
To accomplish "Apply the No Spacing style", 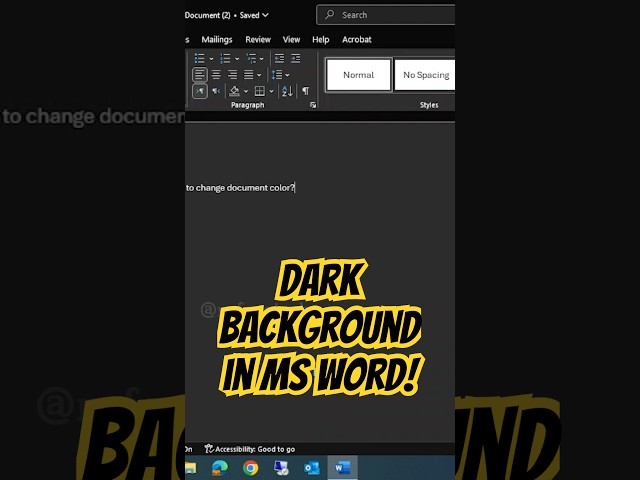I will [424, 75].
